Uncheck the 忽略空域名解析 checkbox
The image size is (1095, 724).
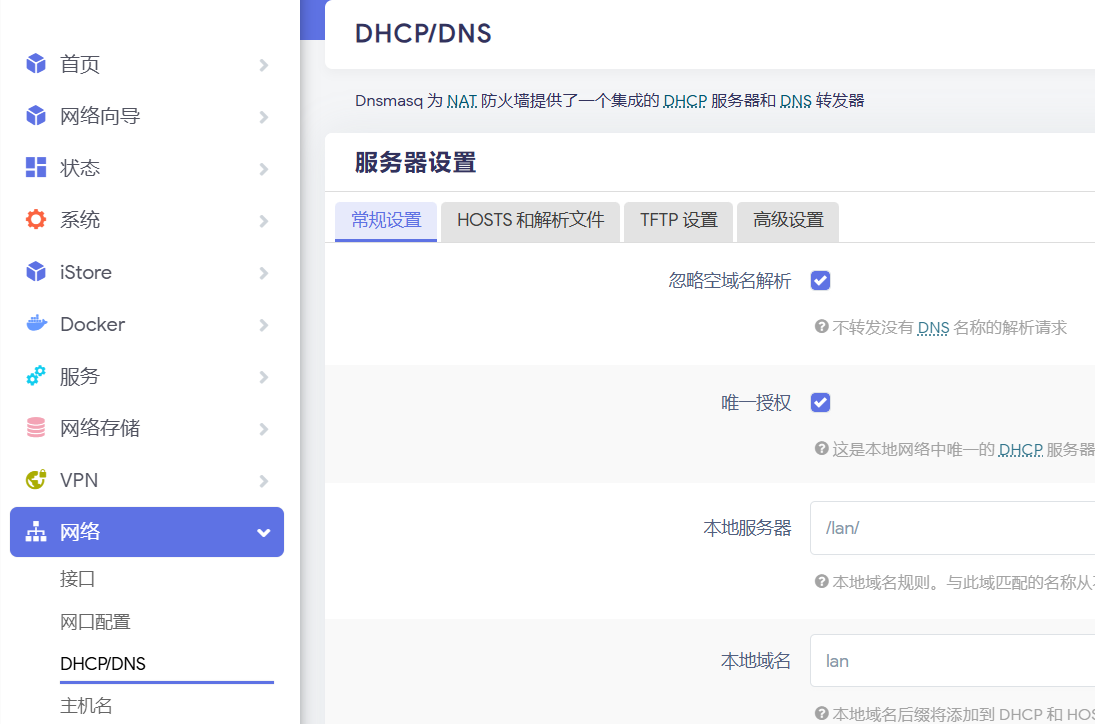(x=820, y=281)
